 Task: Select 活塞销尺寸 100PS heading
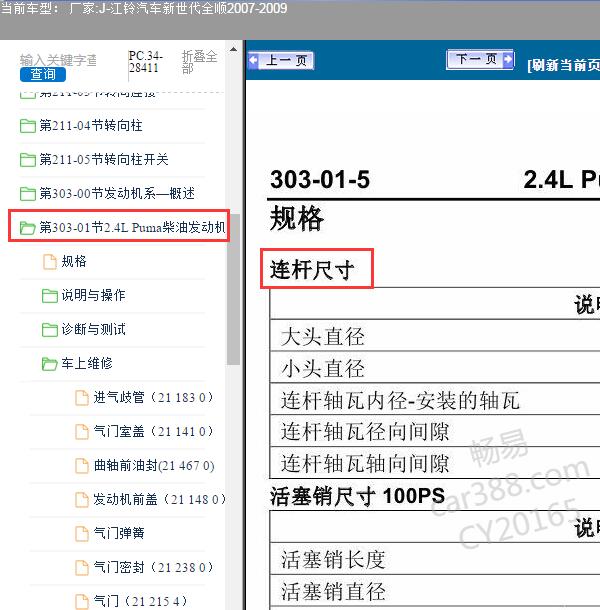[x=357, y=496]
